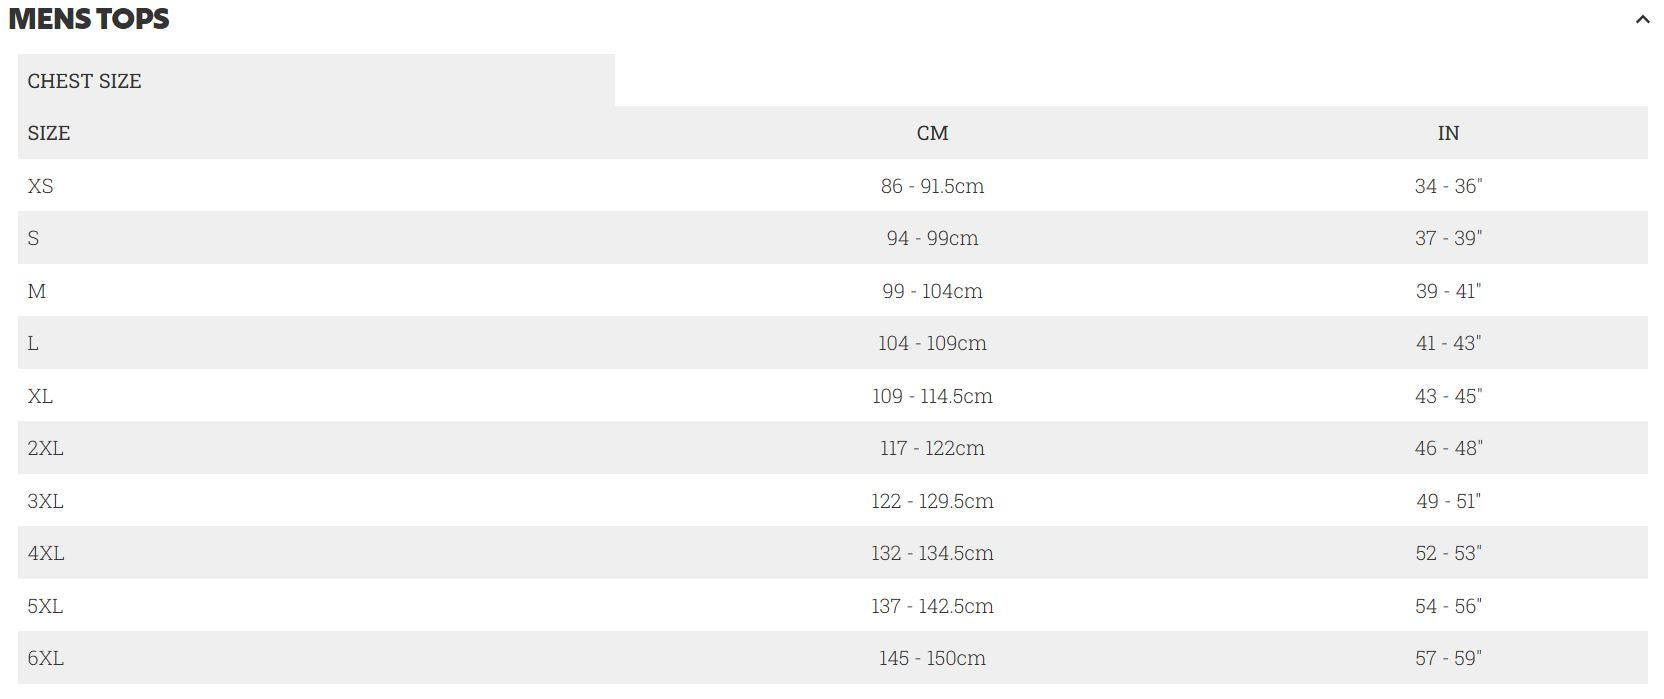This screenshot has height=699, width=1664.
Task: Click the 52 - 53" inch value
Action: pyautogui.click(x=1448, y=553)
